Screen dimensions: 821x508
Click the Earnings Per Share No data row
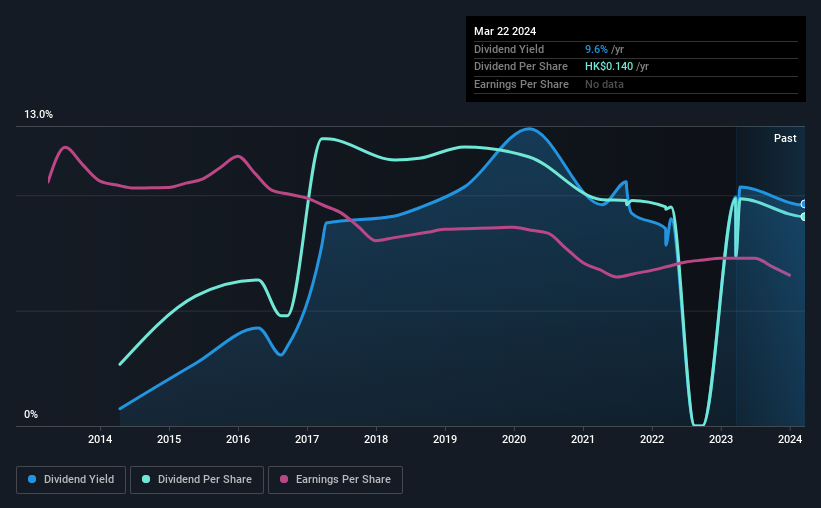pyautogui.click(x=636, y=84)
